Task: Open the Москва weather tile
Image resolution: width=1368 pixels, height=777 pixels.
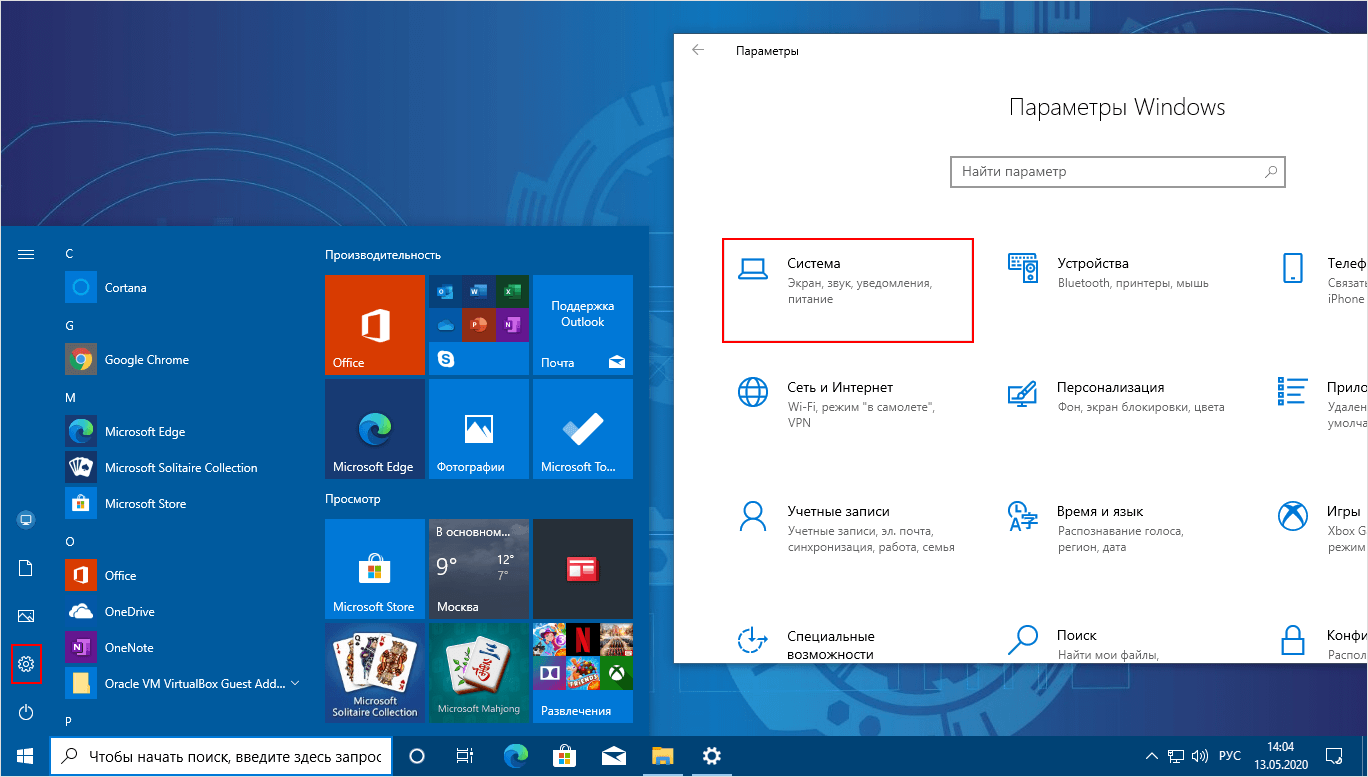Action: pos(479,569)
